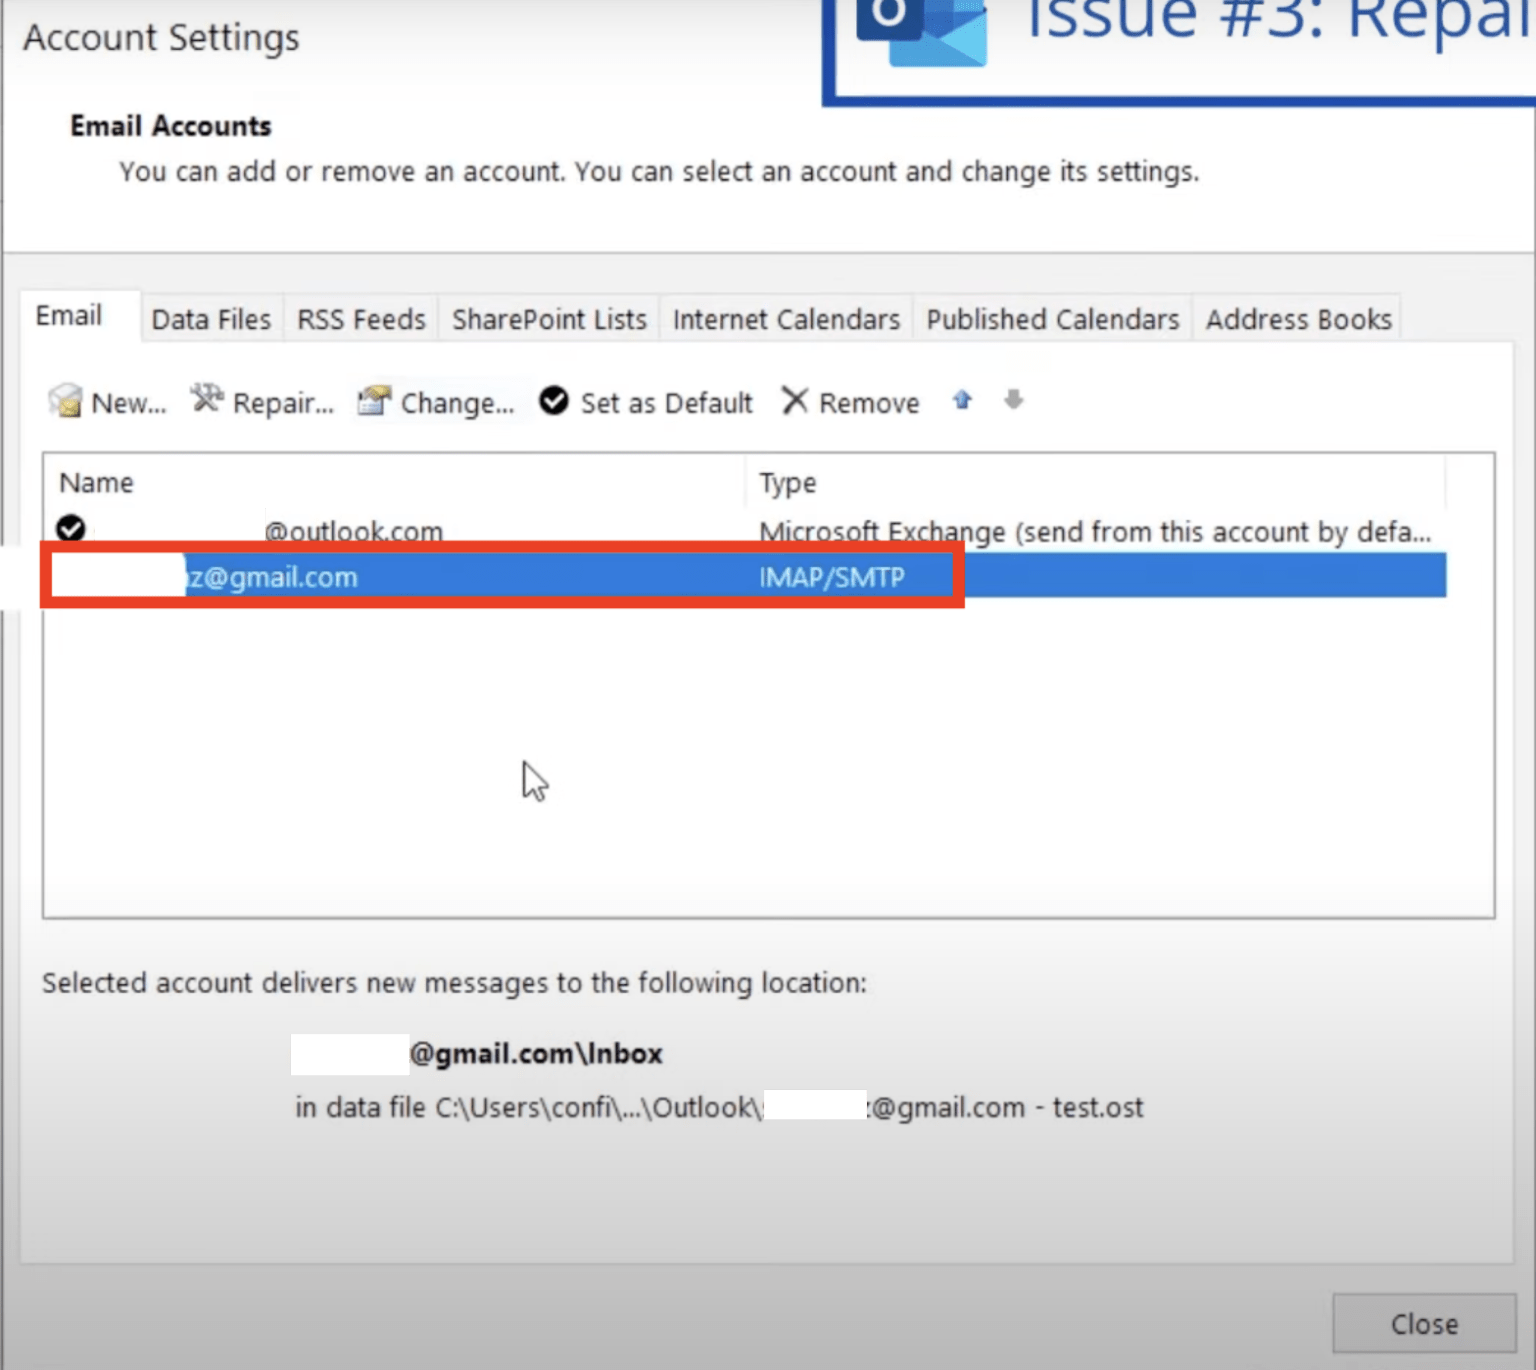Click the Remove account X icon
The image size is (1536, 1370).
794,401
